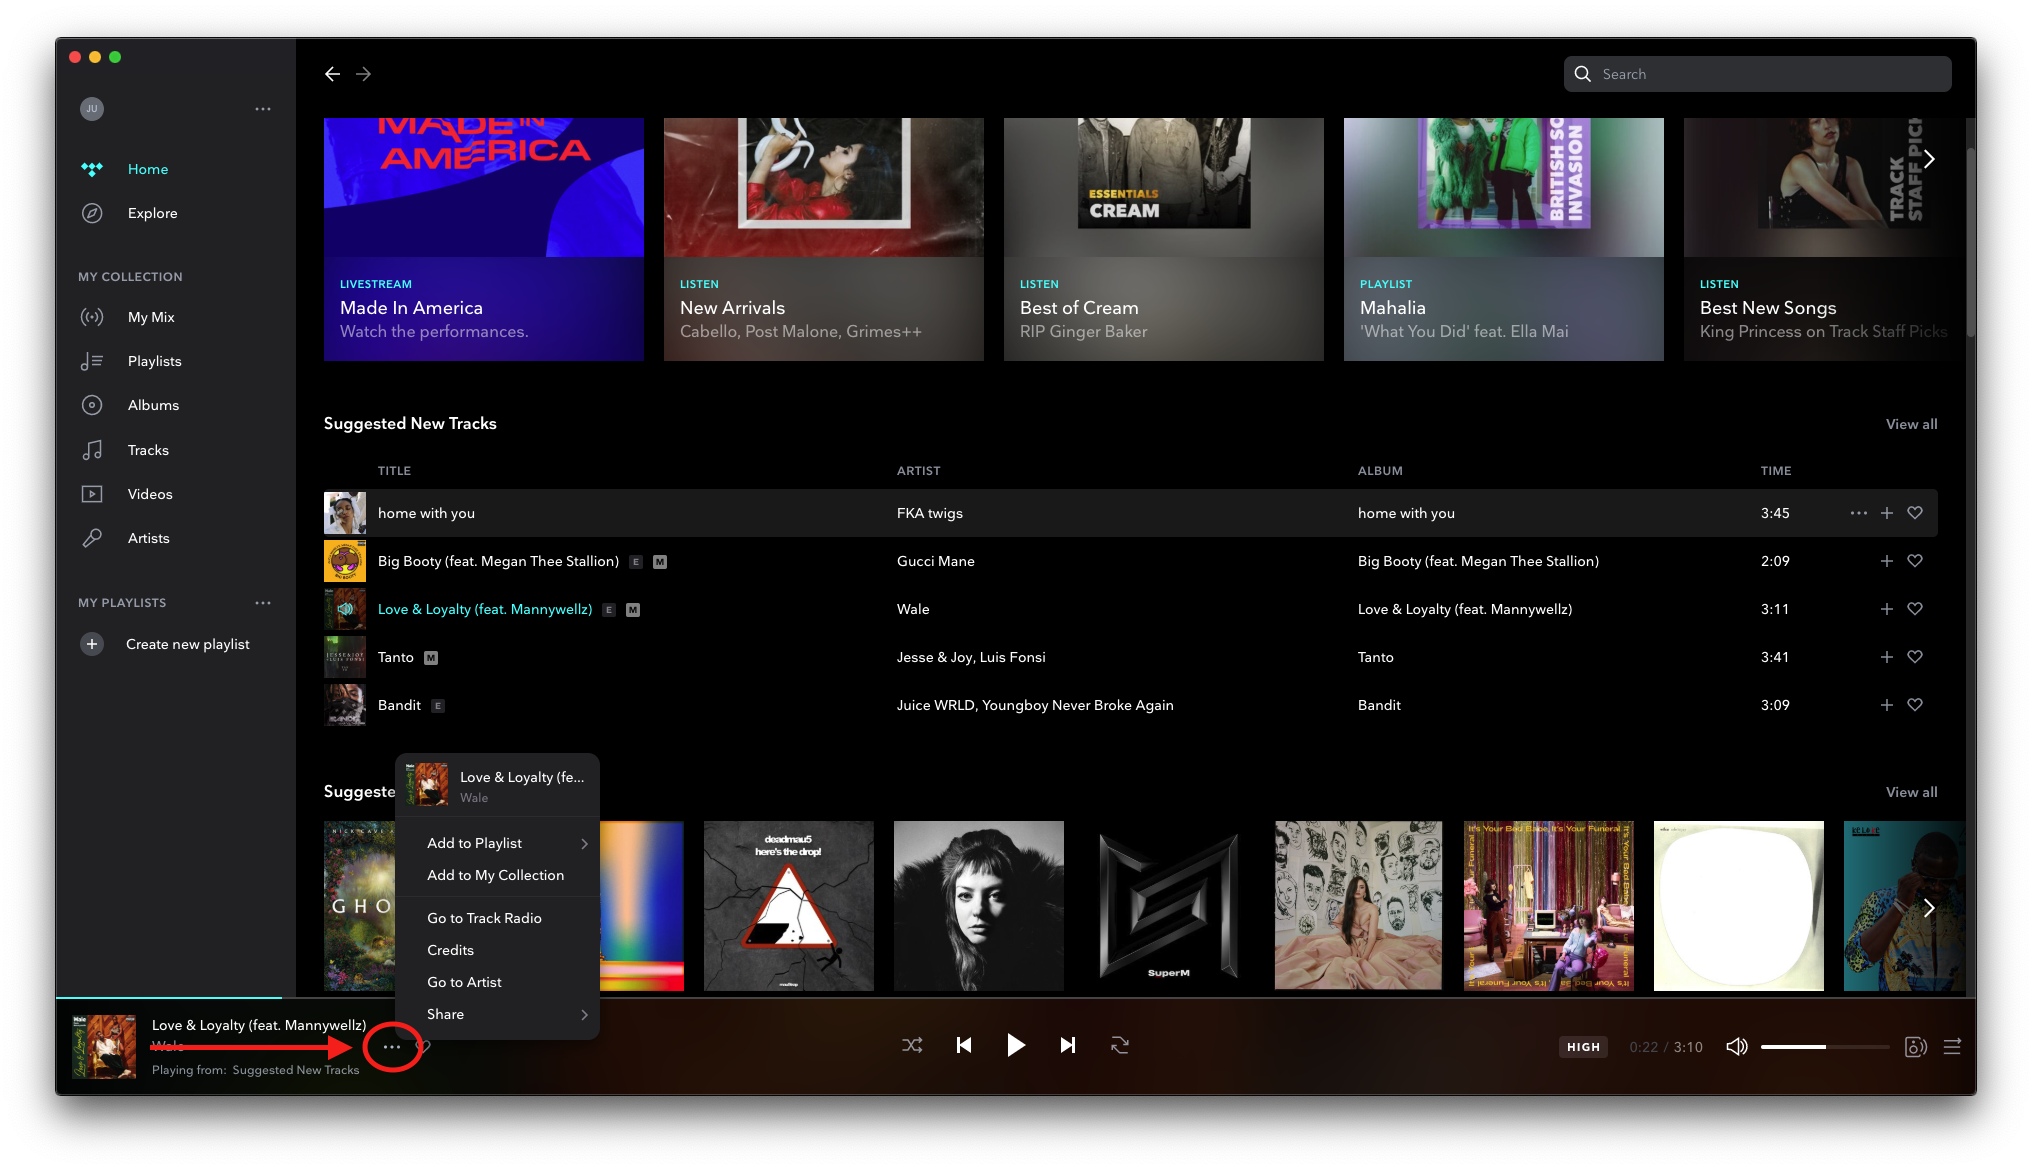2032x1169 pixels.
Task: Click the Gucci Mane artist link
Action: (x=935, y=561)
